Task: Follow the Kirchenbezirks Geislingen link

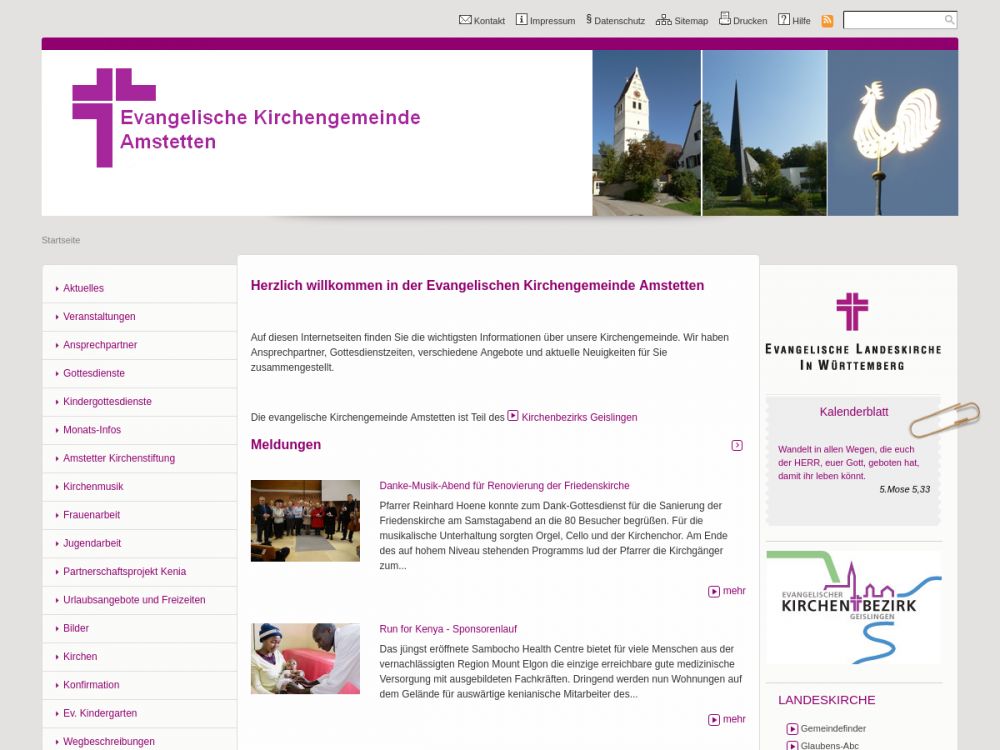Action: coord(579,417)
